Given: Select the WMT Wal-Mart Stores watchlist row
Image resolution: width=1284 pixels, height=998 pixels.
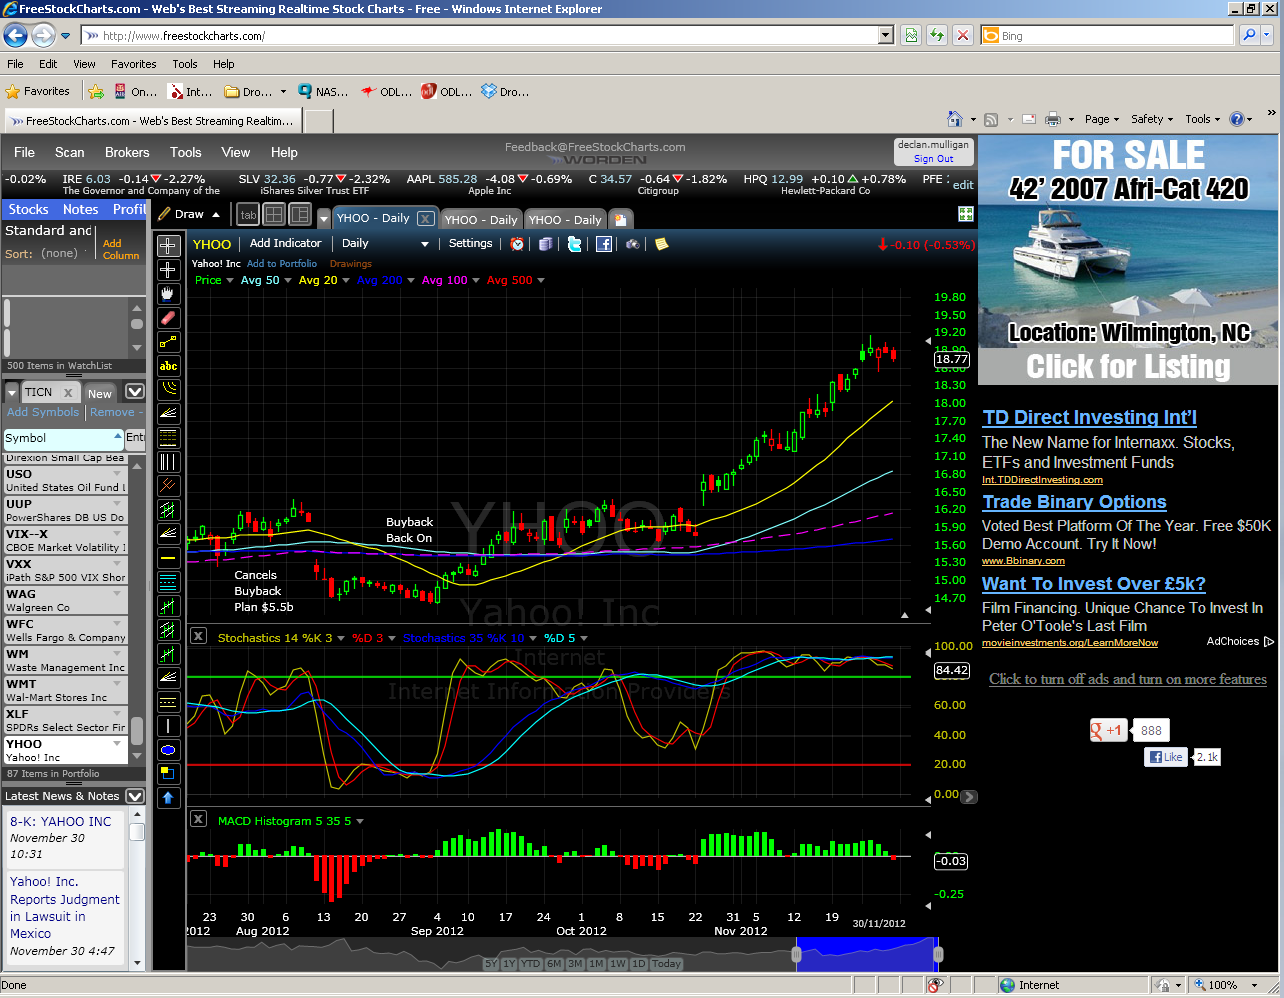Looking at the screenshot, I should pos(65,690).
